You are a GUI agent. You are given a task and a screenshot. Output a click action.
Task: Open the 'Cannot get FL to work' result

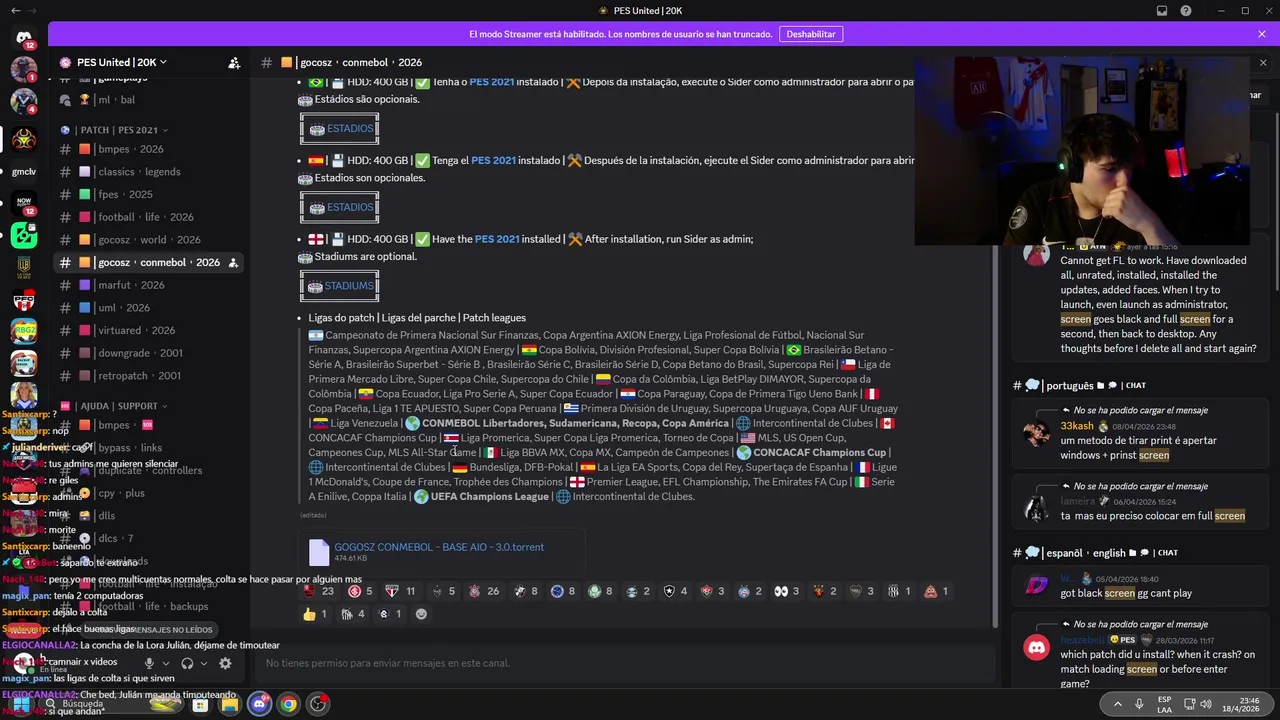click(1139, 300)
